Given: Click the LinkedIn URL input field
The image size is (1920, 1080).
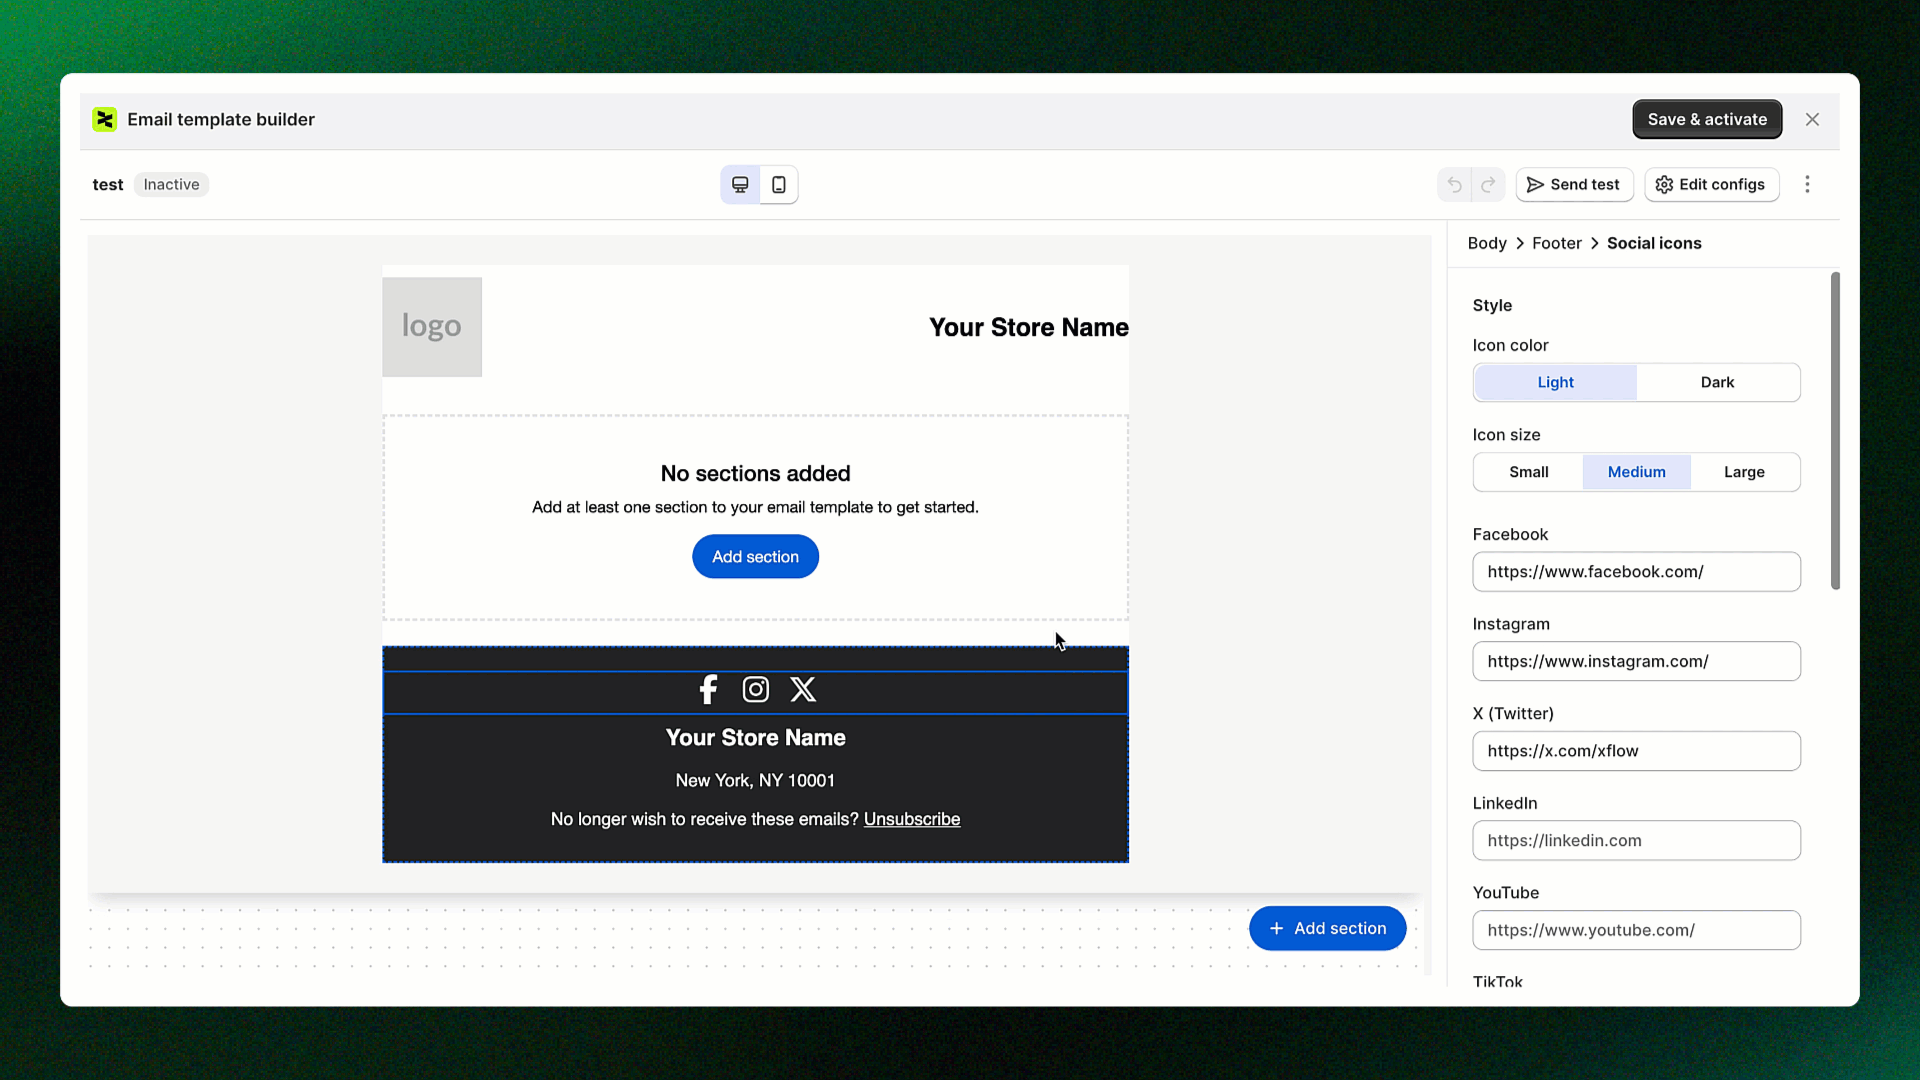Looking at the screenshot, I should pos(1636,841).
